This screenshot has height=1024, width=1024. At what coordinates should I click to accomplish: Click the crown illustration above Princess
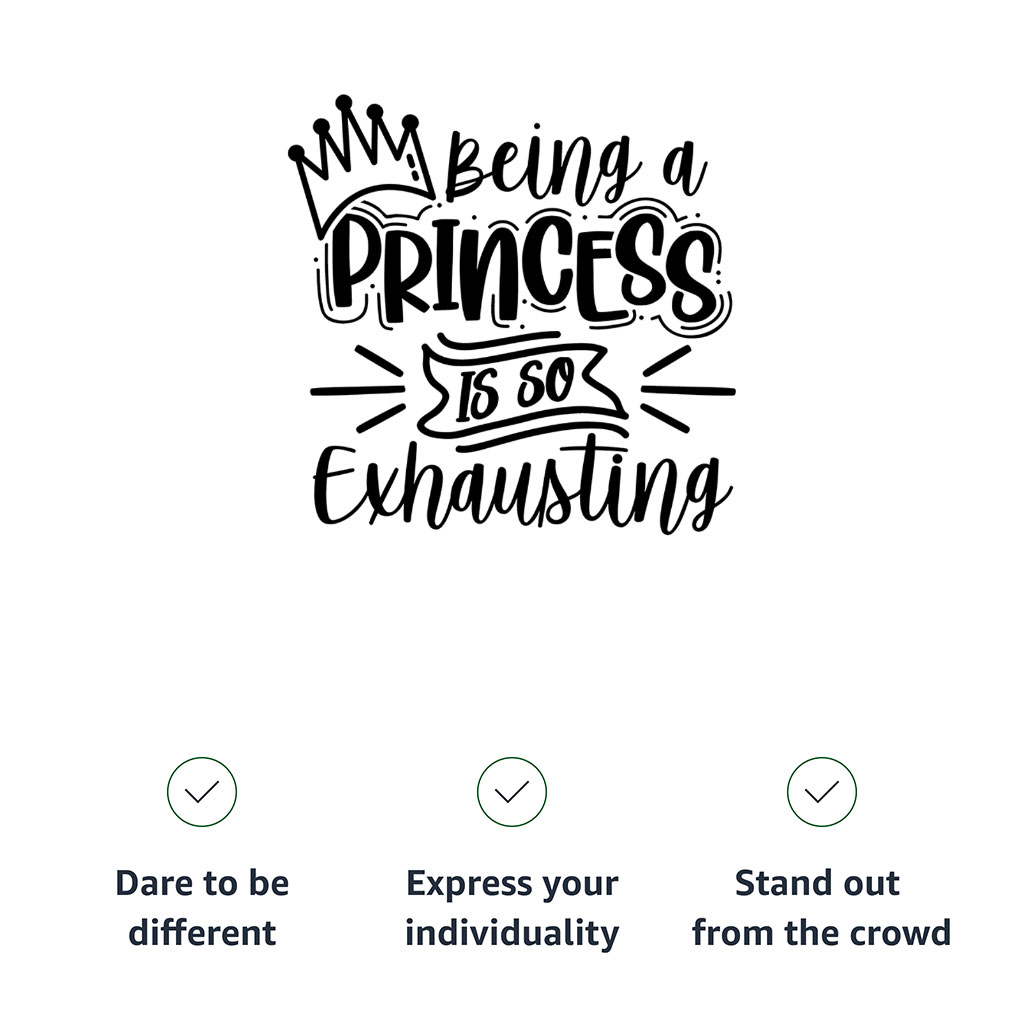(x=360, y=167)
